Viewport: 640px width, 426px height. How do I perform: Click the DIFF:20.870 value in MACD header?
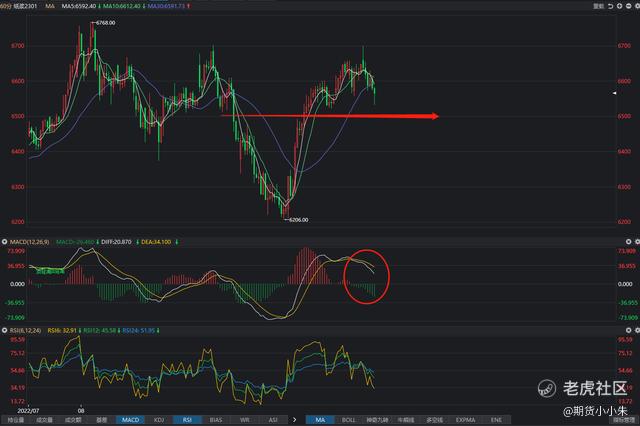116,242
